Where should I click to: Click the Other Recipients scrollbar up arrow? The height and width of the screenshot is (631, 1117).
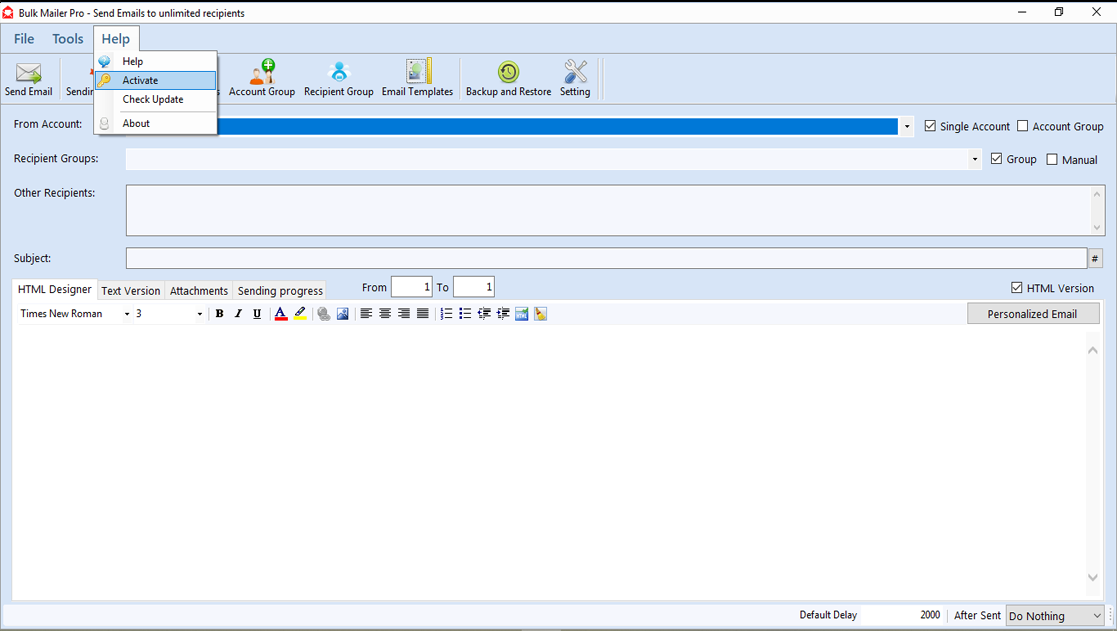tap(1096, 194)
